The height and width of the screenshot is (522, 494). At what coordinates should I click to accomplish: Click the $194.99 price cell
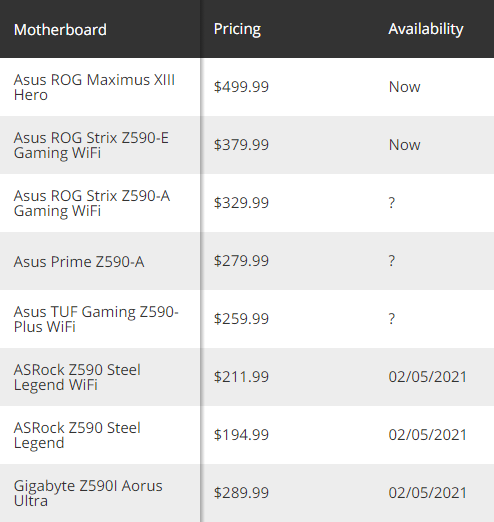(241, 435)
